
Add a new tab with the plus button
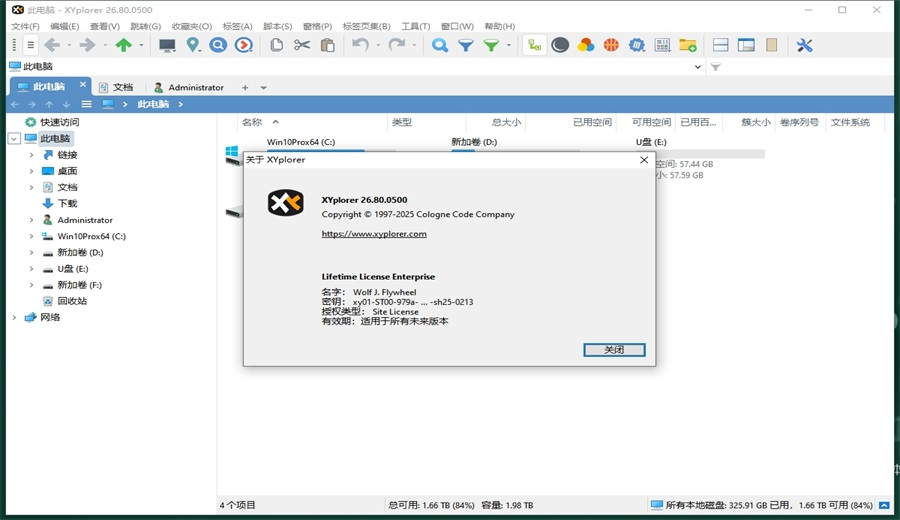(x=245, y=88)
